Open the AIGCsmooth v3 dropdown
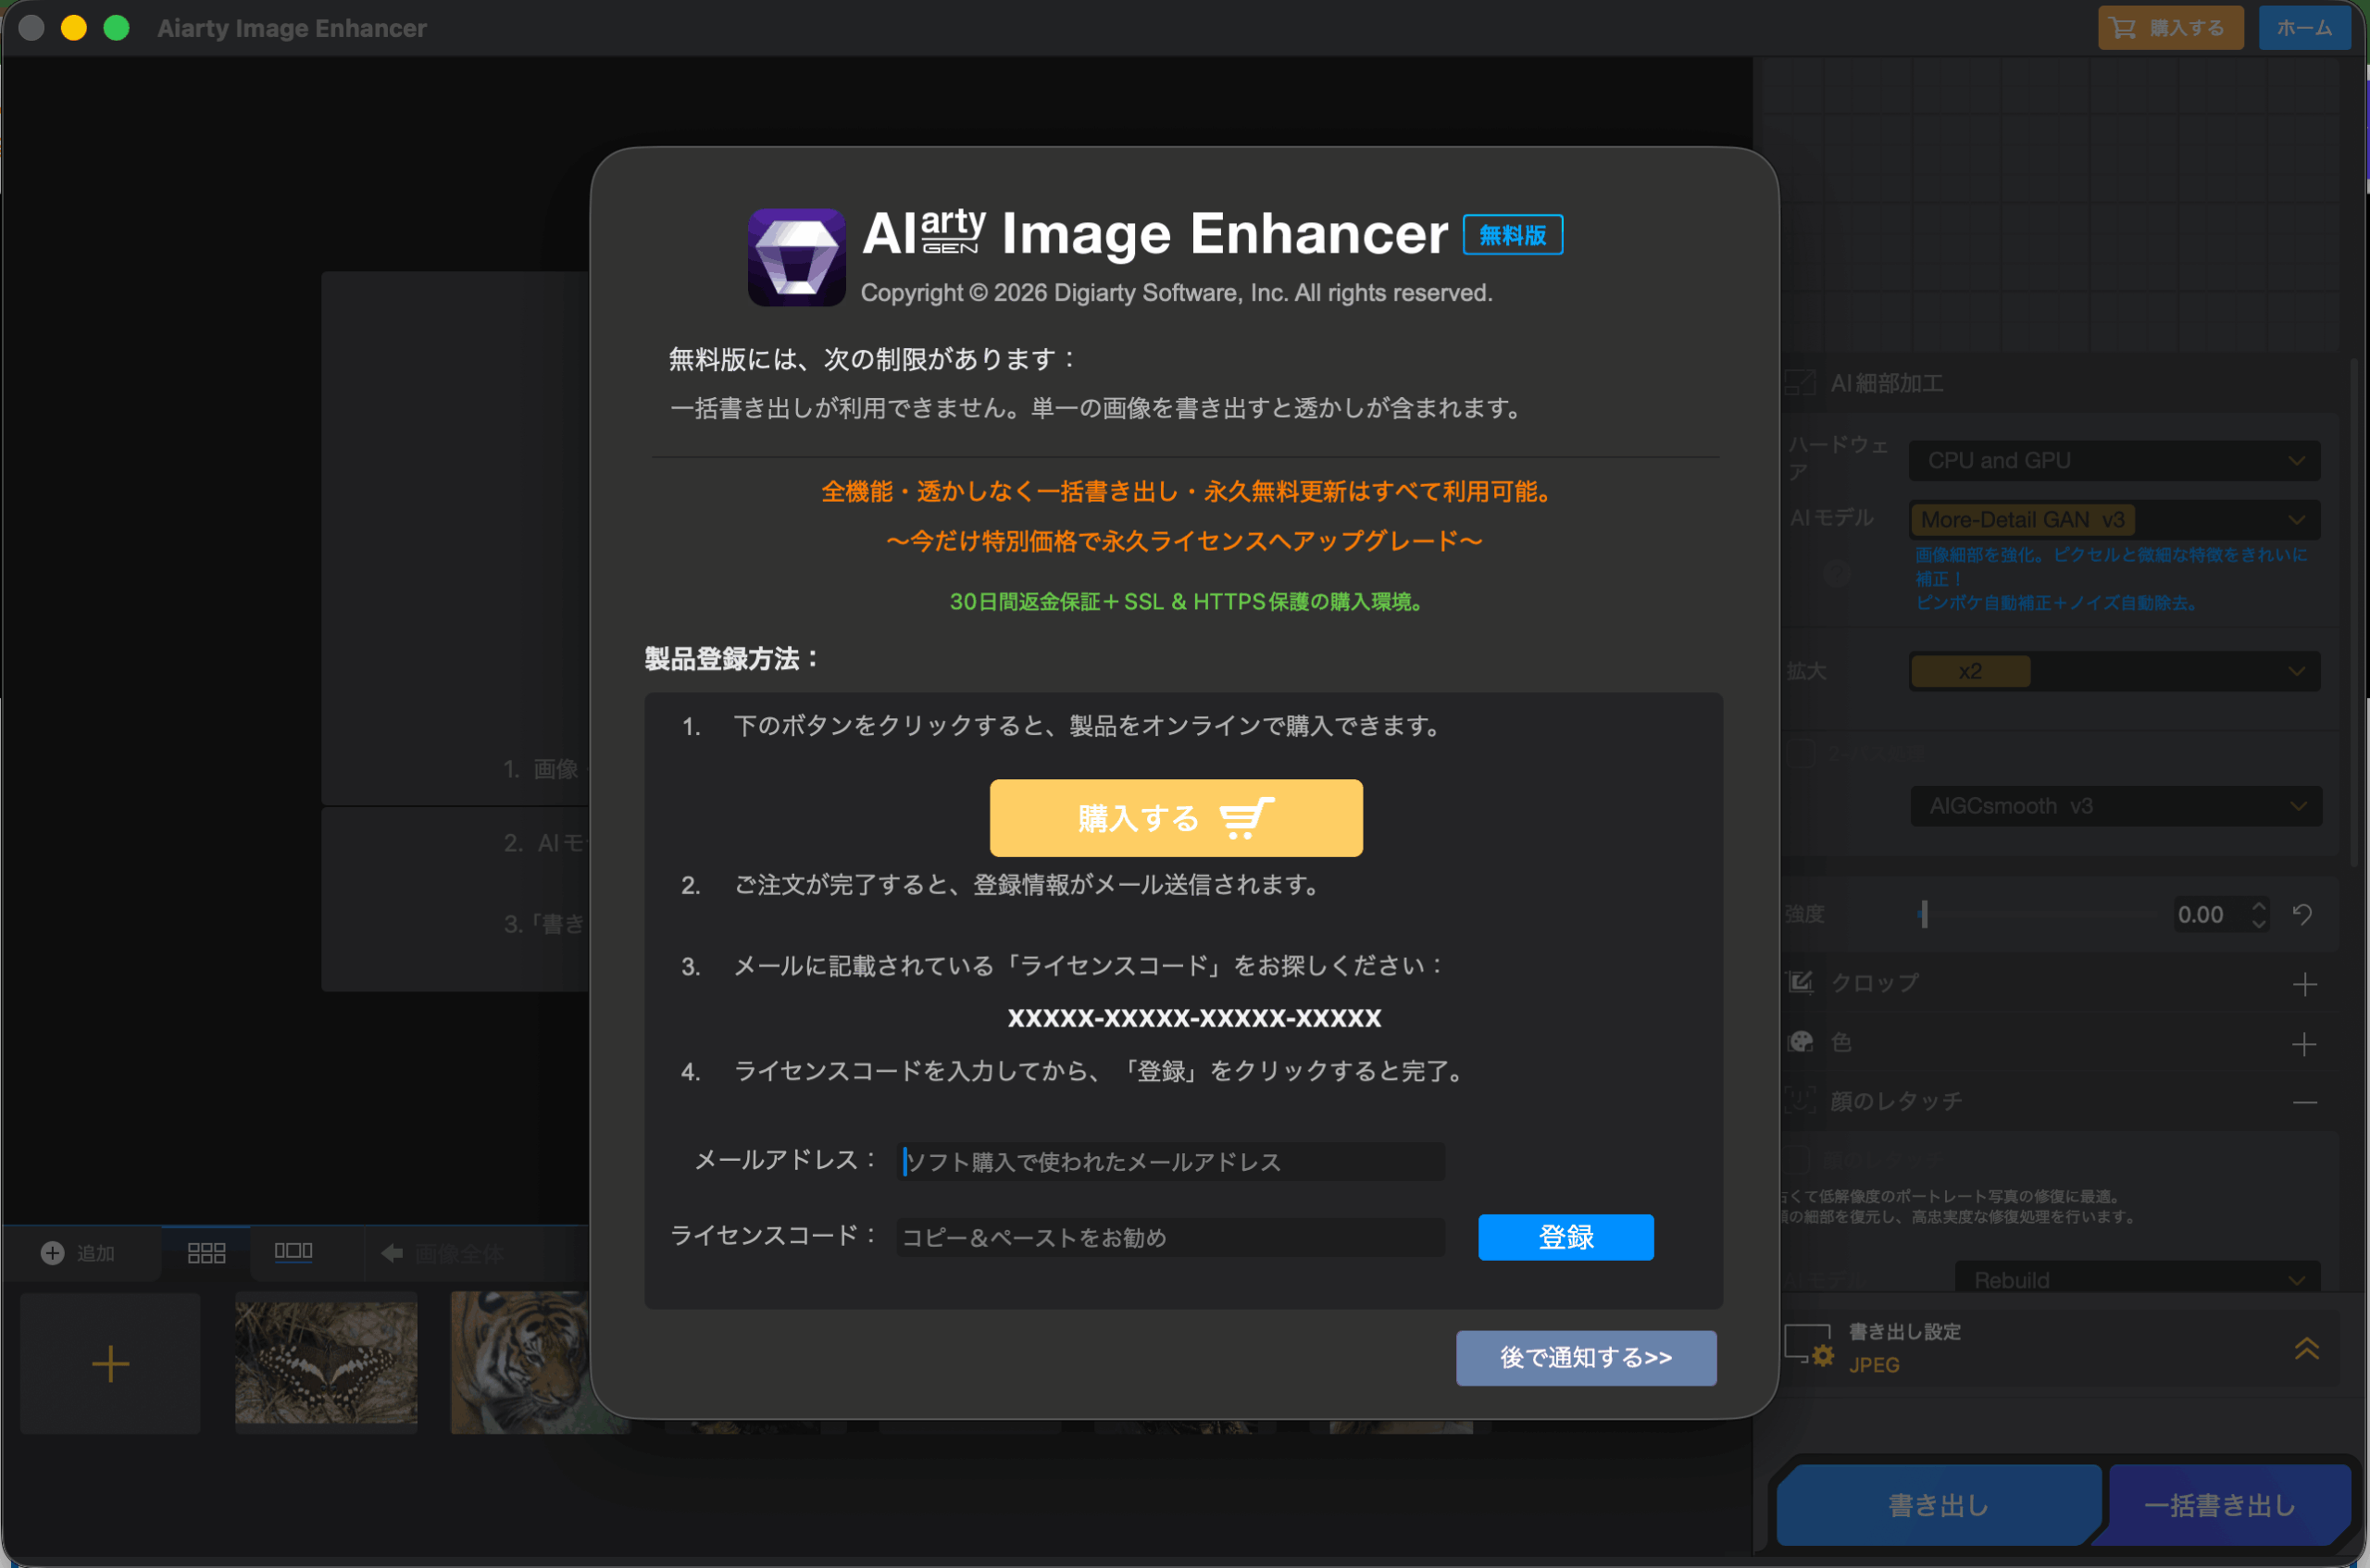 coord(2116,806)
